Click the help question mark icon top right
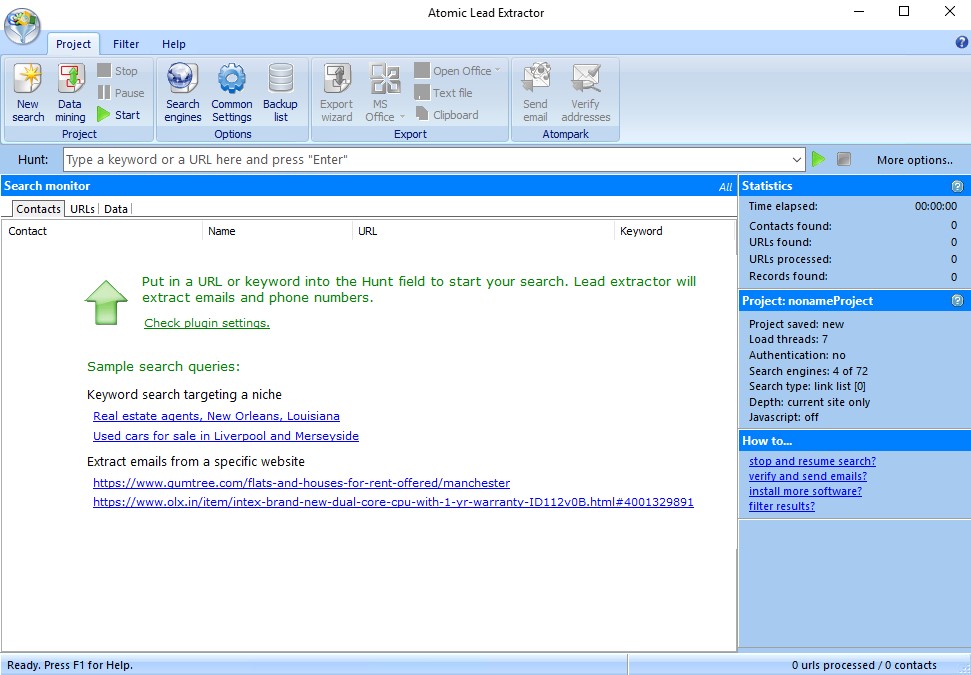The width and height of the screenshot is (971, 675). click(961, 43)
